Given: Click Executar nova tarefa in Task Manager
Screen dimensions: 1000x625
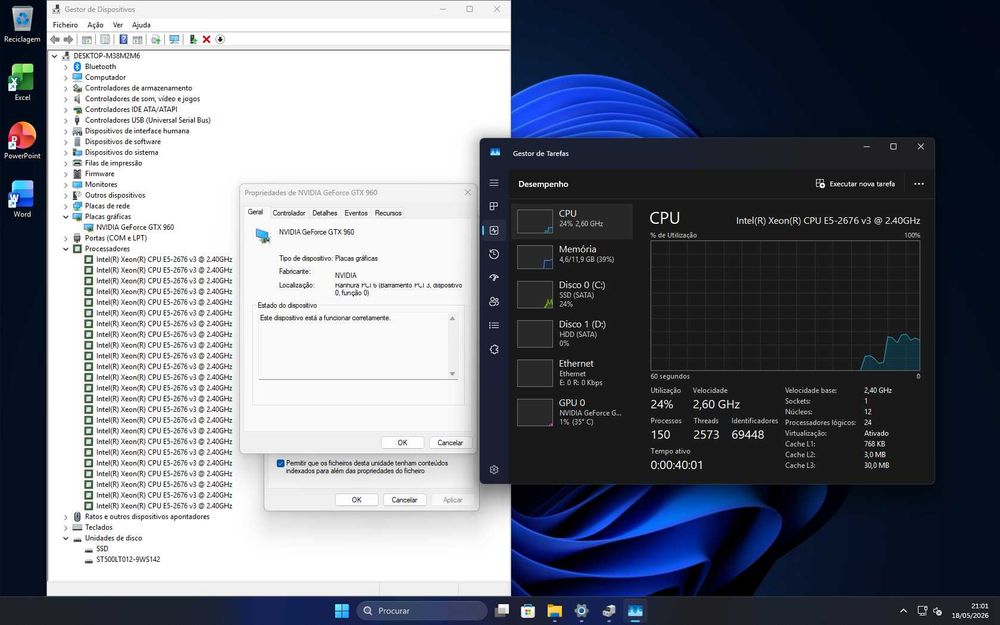Looking at the screenshot, I should coord(855,184).
